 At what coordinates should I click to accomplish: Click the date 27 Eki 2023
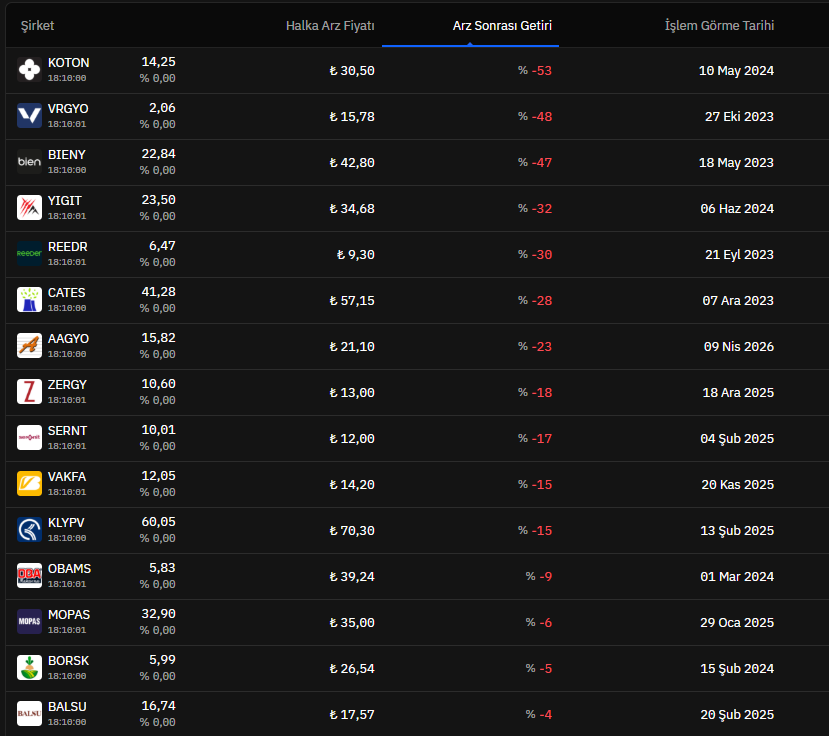coord(739,116)
